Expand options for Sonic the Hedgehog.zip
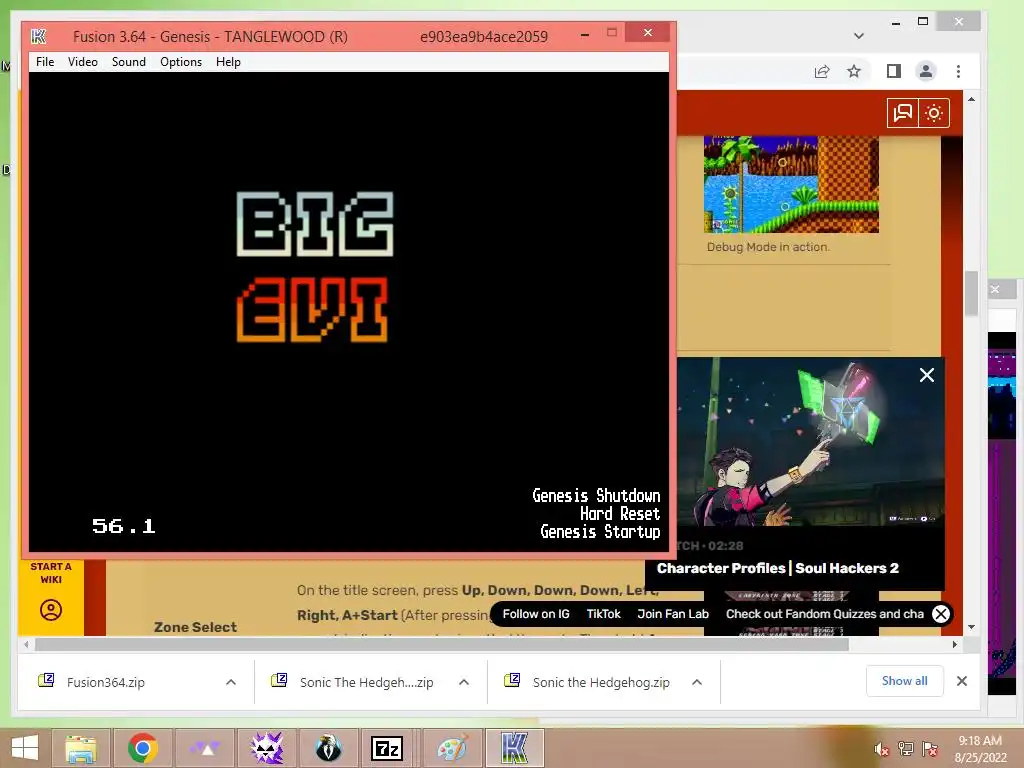1024x768 pixels. pos(697,682)
